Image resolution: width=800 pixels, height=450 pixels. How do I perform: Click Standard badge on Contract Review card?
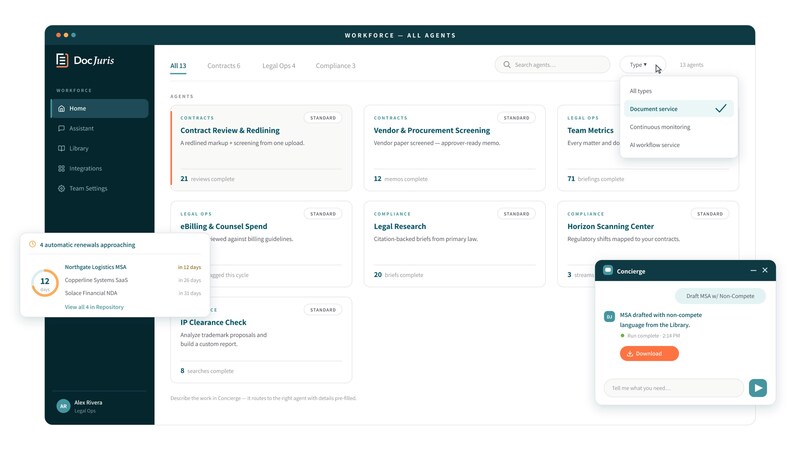323,118
